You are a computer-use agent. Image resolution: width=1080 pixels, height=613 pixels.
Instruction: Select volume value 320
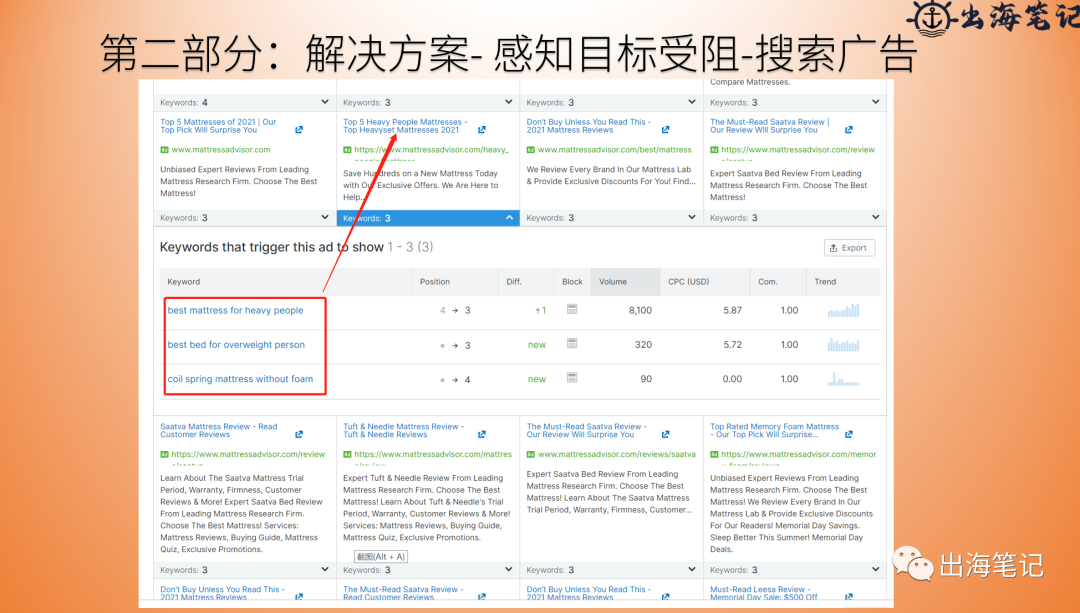[x=643, y=344]
